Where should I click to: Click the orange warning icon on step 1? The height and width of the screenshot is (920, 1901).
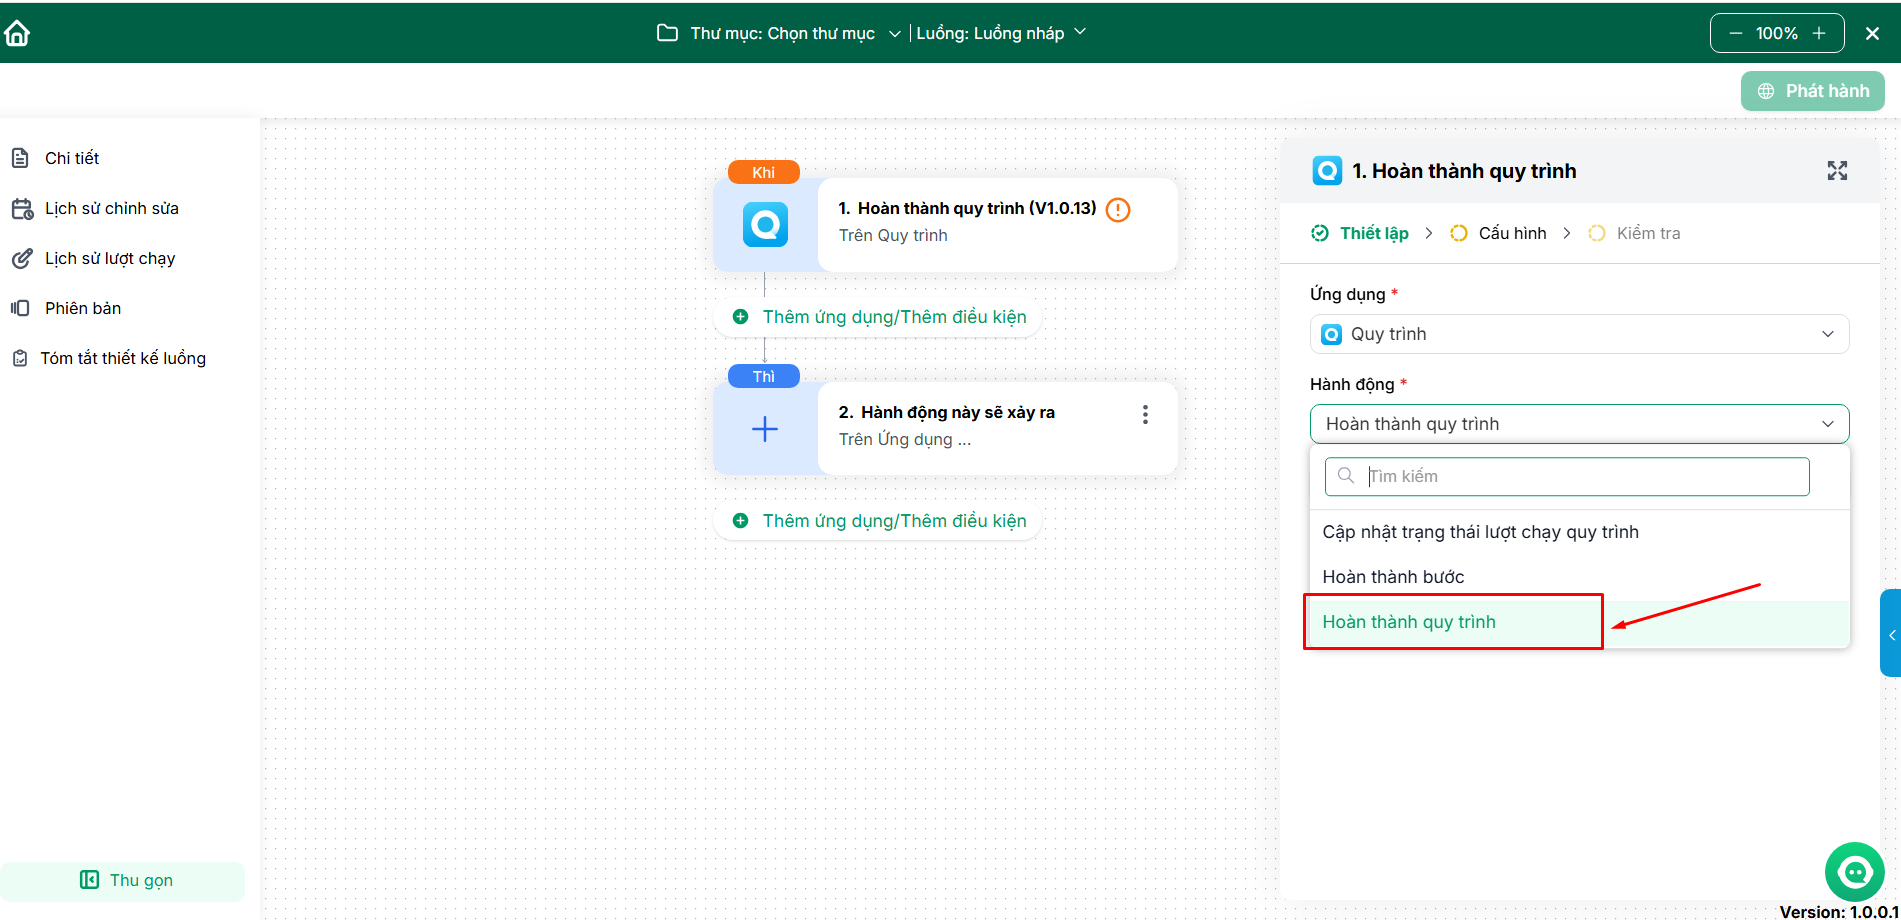tap(1118, 210)
